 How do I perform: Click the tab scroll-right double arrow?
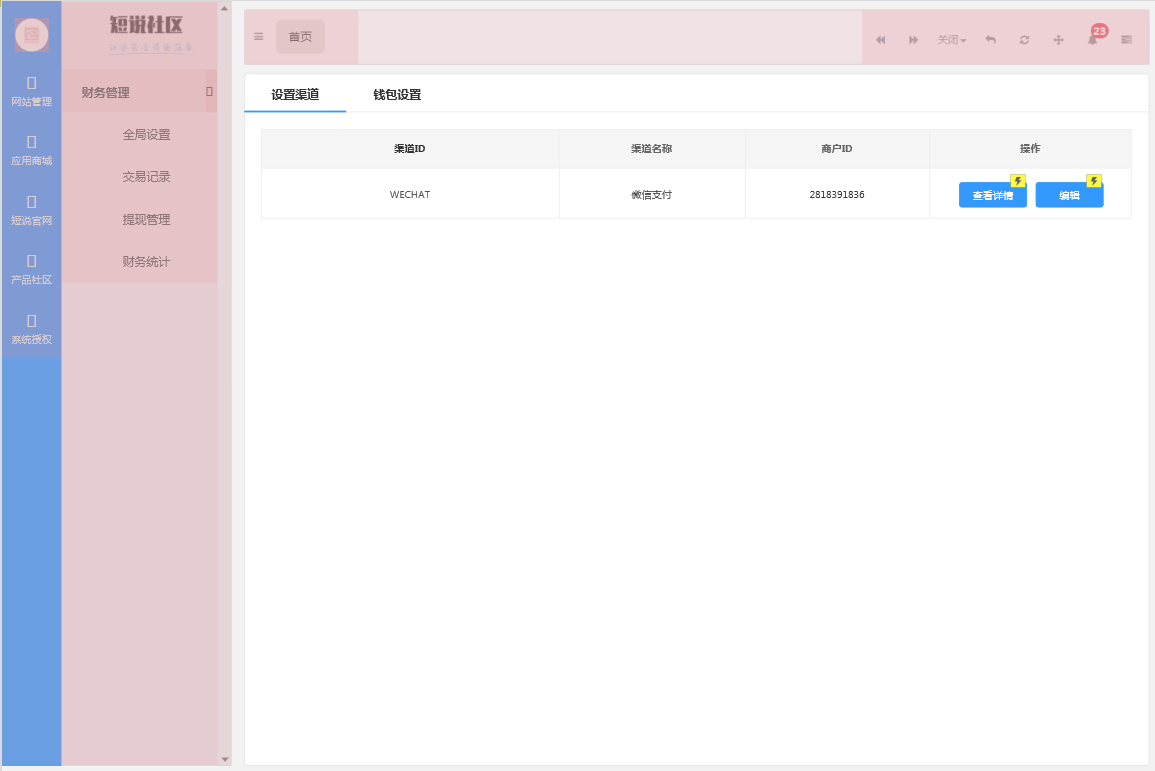913,40
